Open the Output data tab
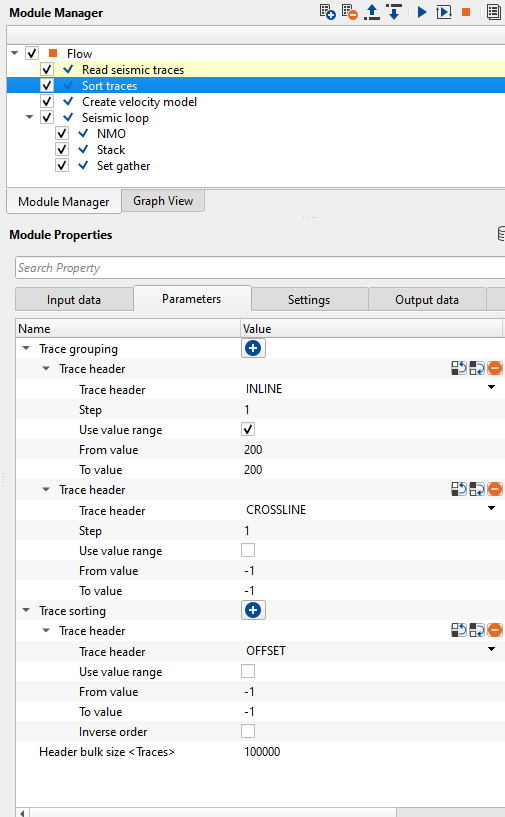Image resolution: width=505 pixels, height=817 pixels. coord(427,300)
